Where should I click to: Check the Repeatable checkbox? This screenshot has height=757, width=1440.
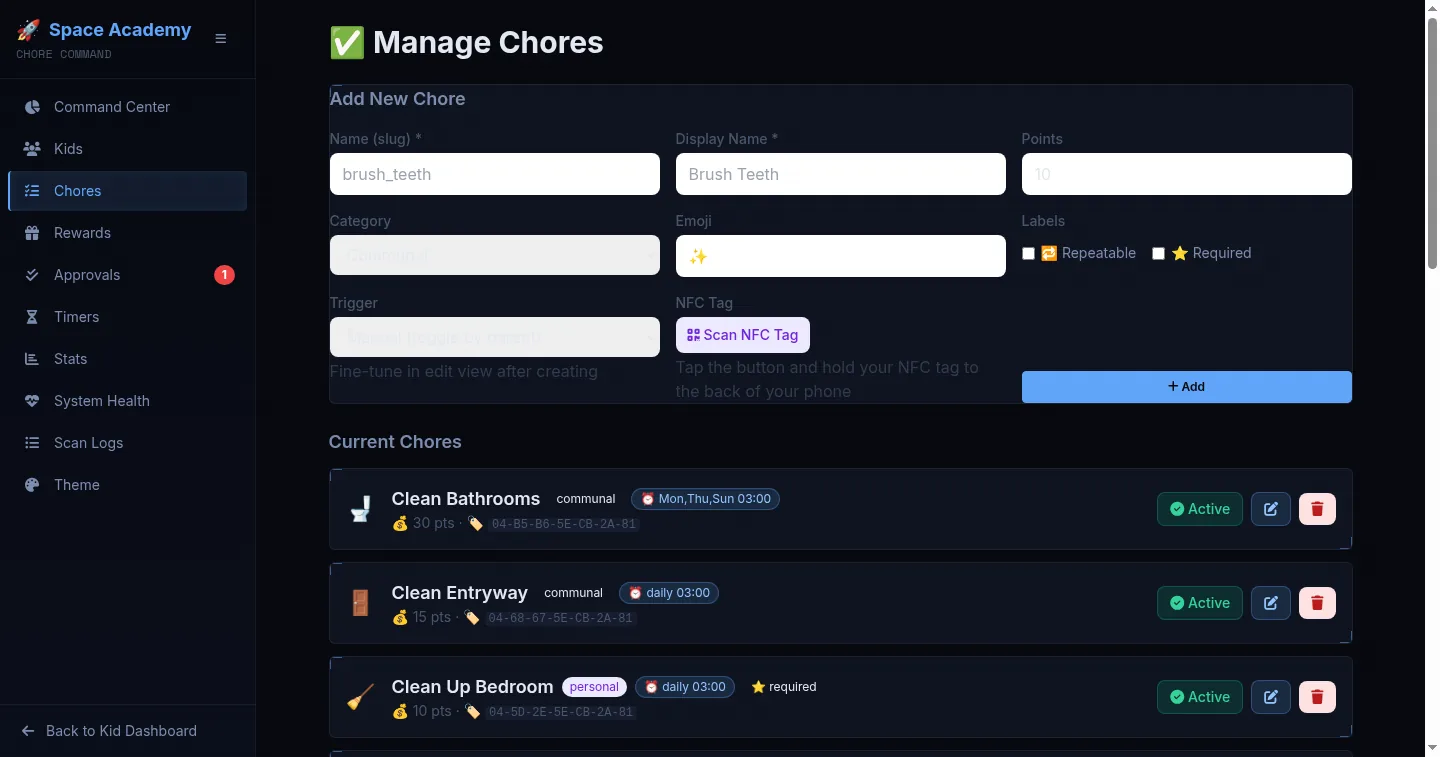1028,254
